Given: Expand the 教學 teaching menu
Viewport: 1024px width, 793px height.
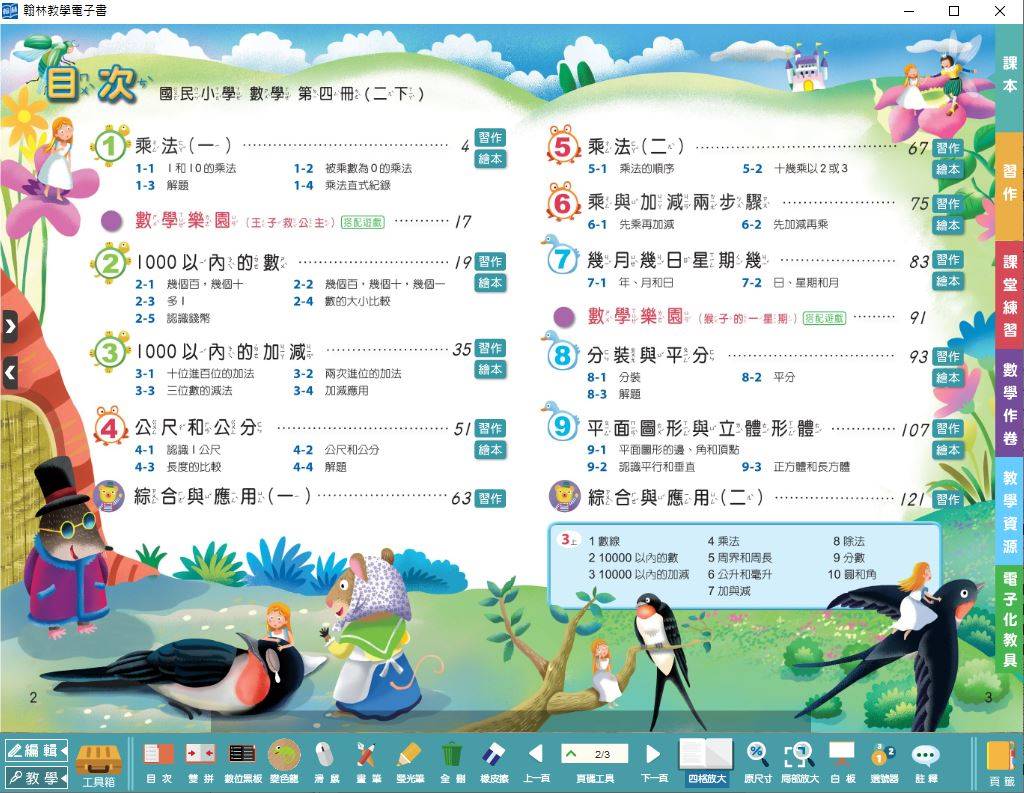Looking at the screenshot, I should (x=37, y=777).
